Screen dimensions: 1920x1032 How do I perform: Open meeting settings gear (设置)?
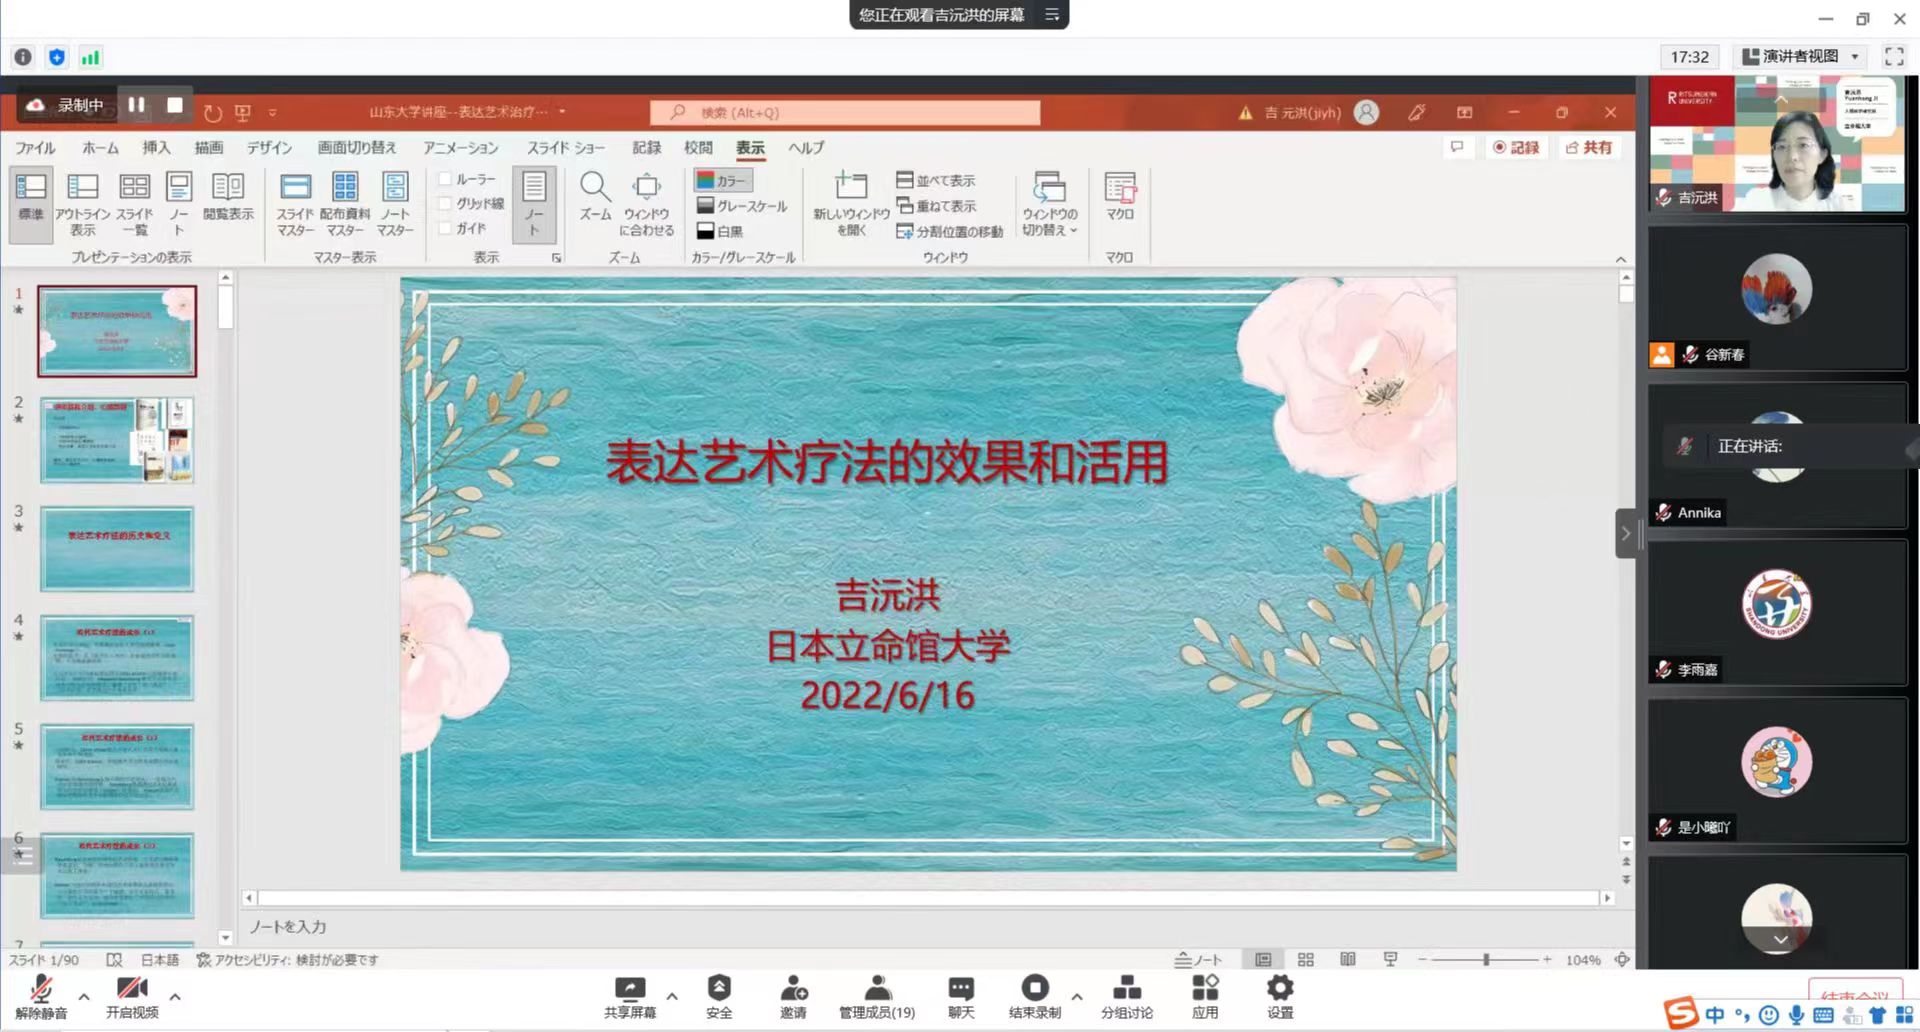1279,997
